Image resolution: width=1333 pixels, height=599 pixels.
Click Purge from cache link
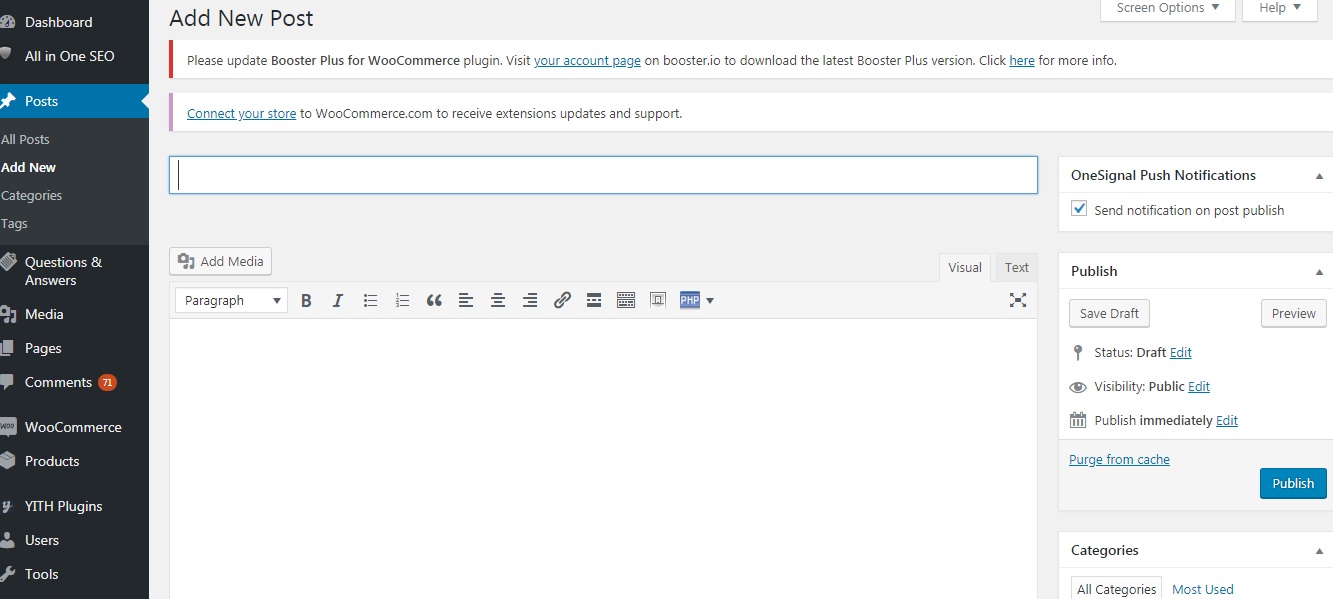pyautogui.click(x=1119, y=459)
